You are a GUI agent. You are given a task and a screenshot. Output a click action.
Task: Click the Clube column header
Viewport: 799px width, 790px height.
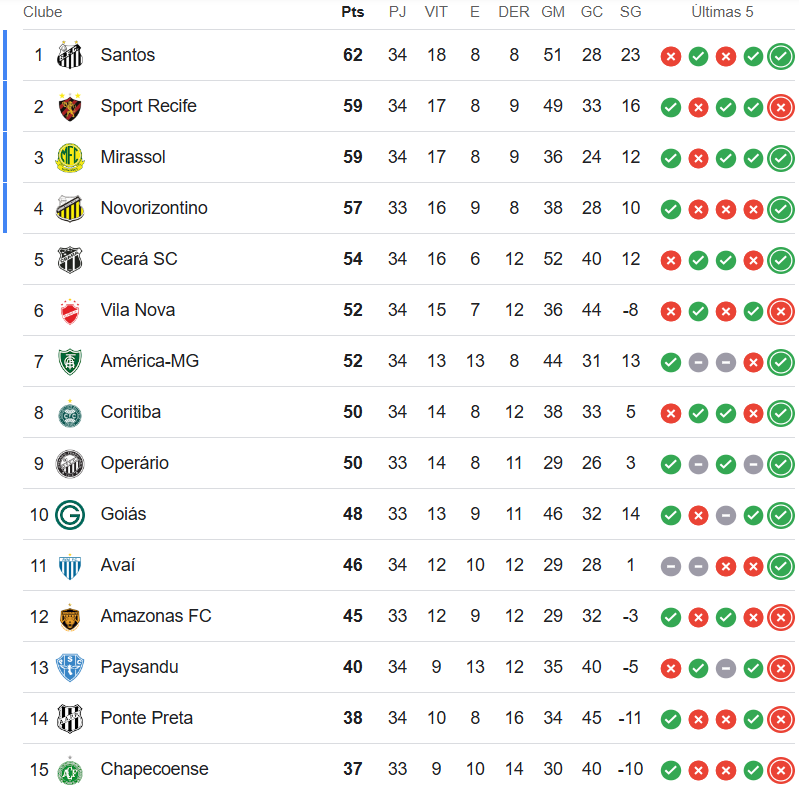42,12
